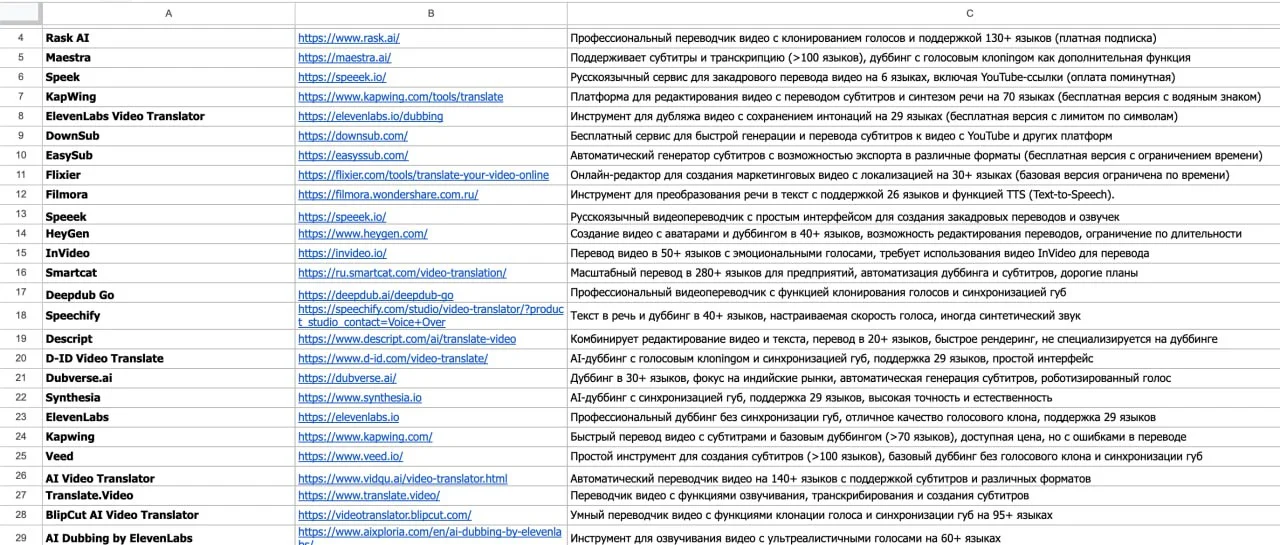
Task: Open the https://www.synthesia.io link
Action: coord(360,397)
